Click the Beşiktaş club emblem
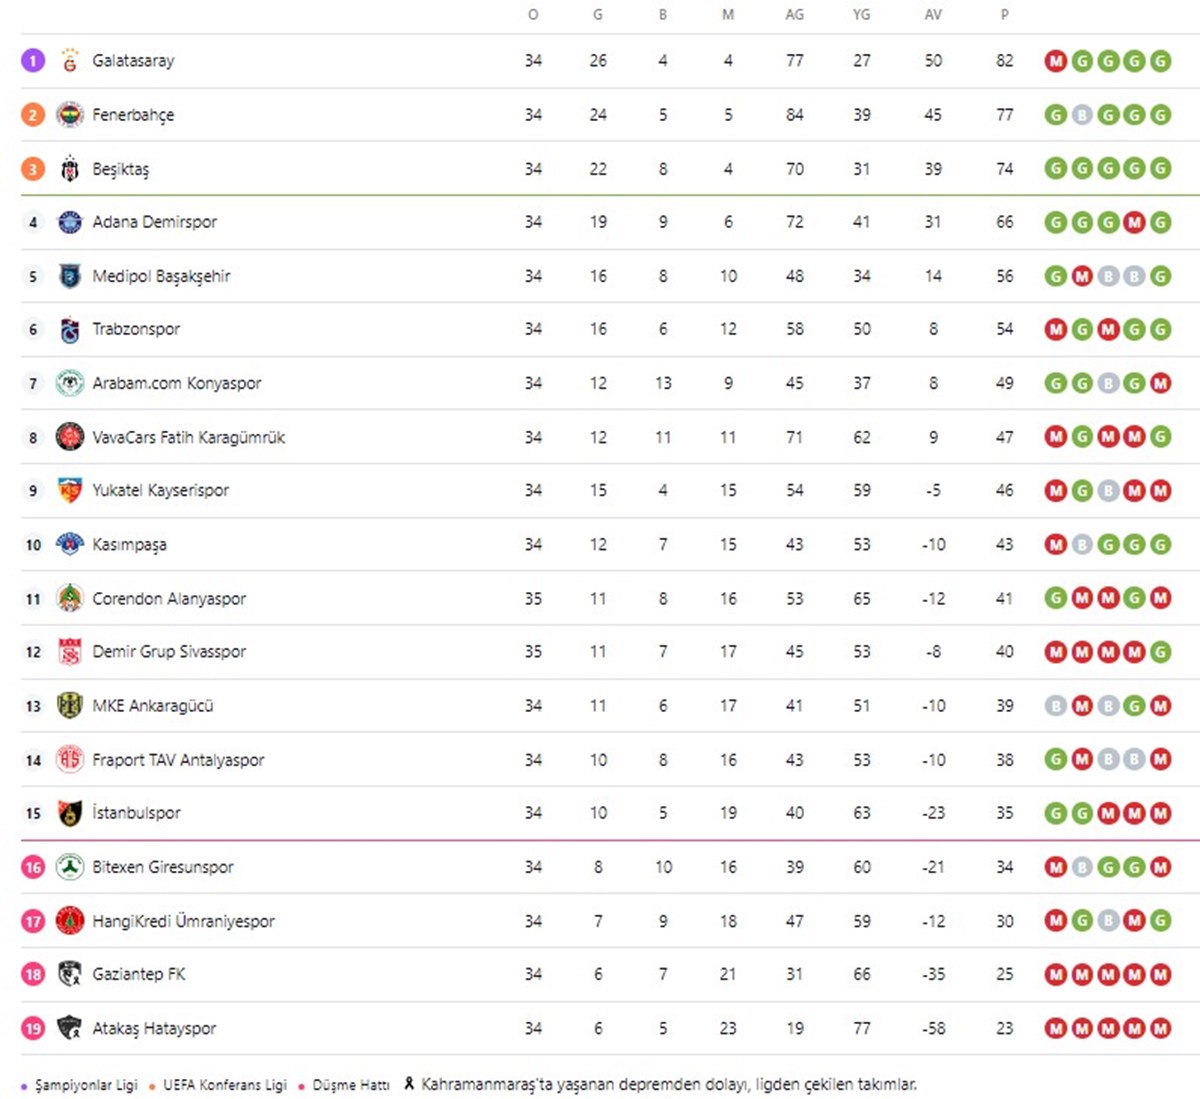The width and height of the screenshot is (1200, 1099). coord(69,169)
